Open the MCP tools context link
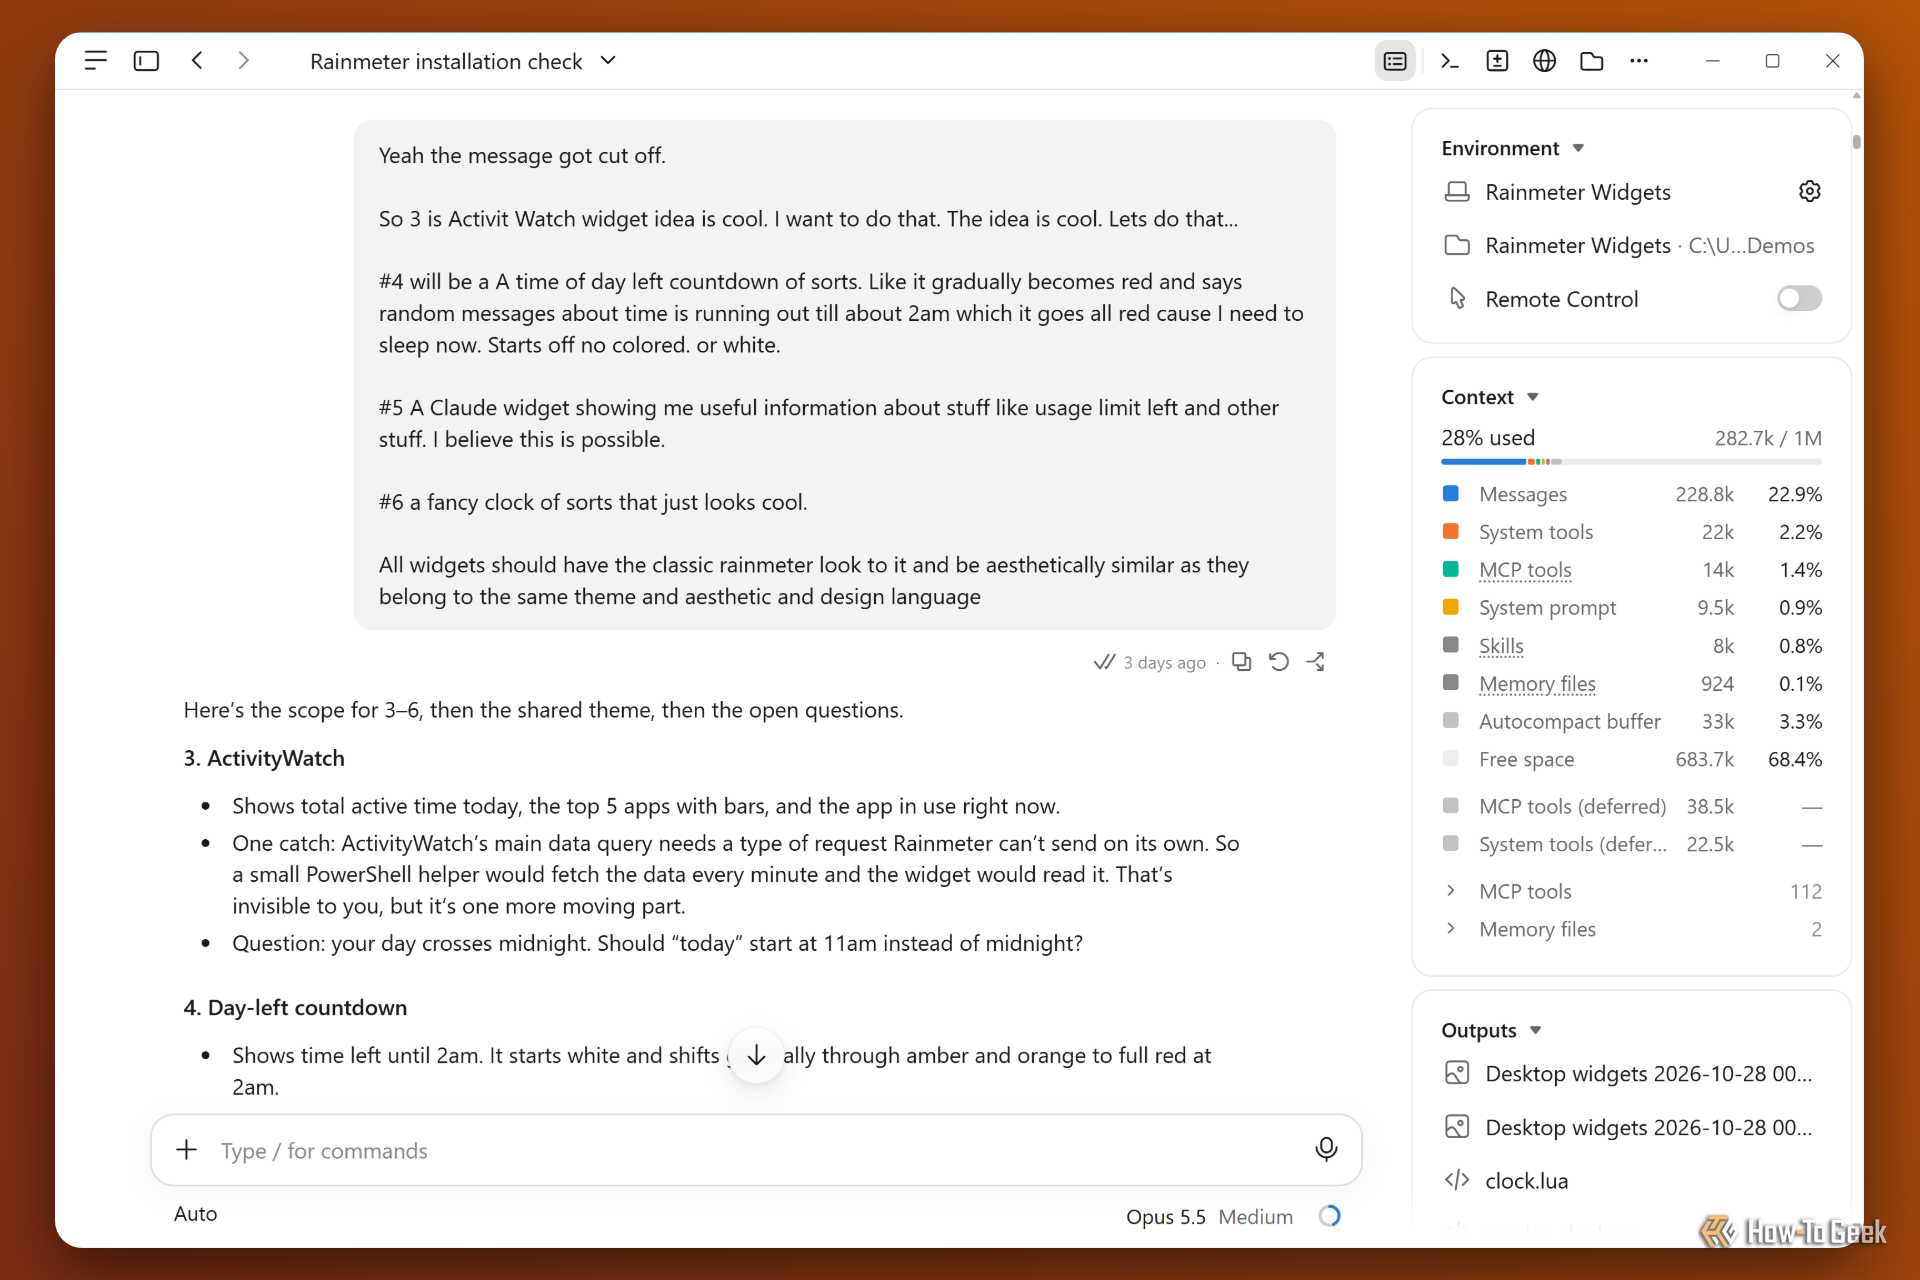This screenshot has height=1280, width=1920. [x=1525, y=570]
